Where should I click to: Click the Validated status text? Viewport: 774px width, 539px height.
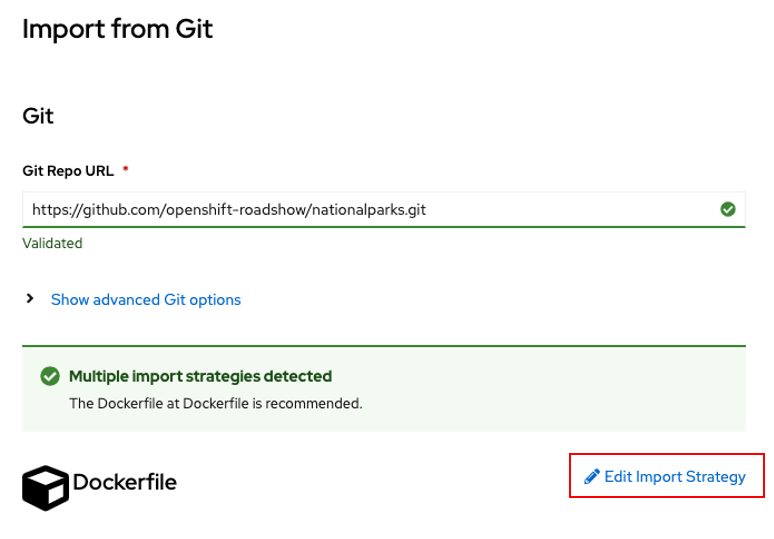52,243
